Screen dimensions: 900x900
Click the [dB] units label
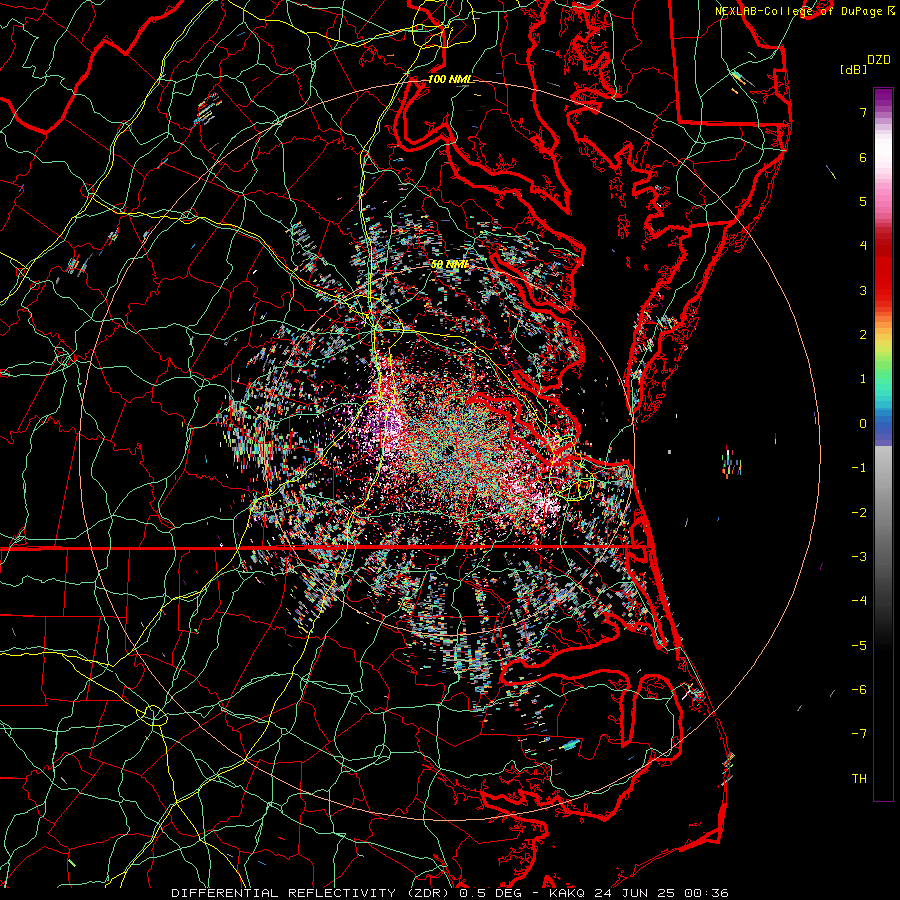tap(853, 69)
